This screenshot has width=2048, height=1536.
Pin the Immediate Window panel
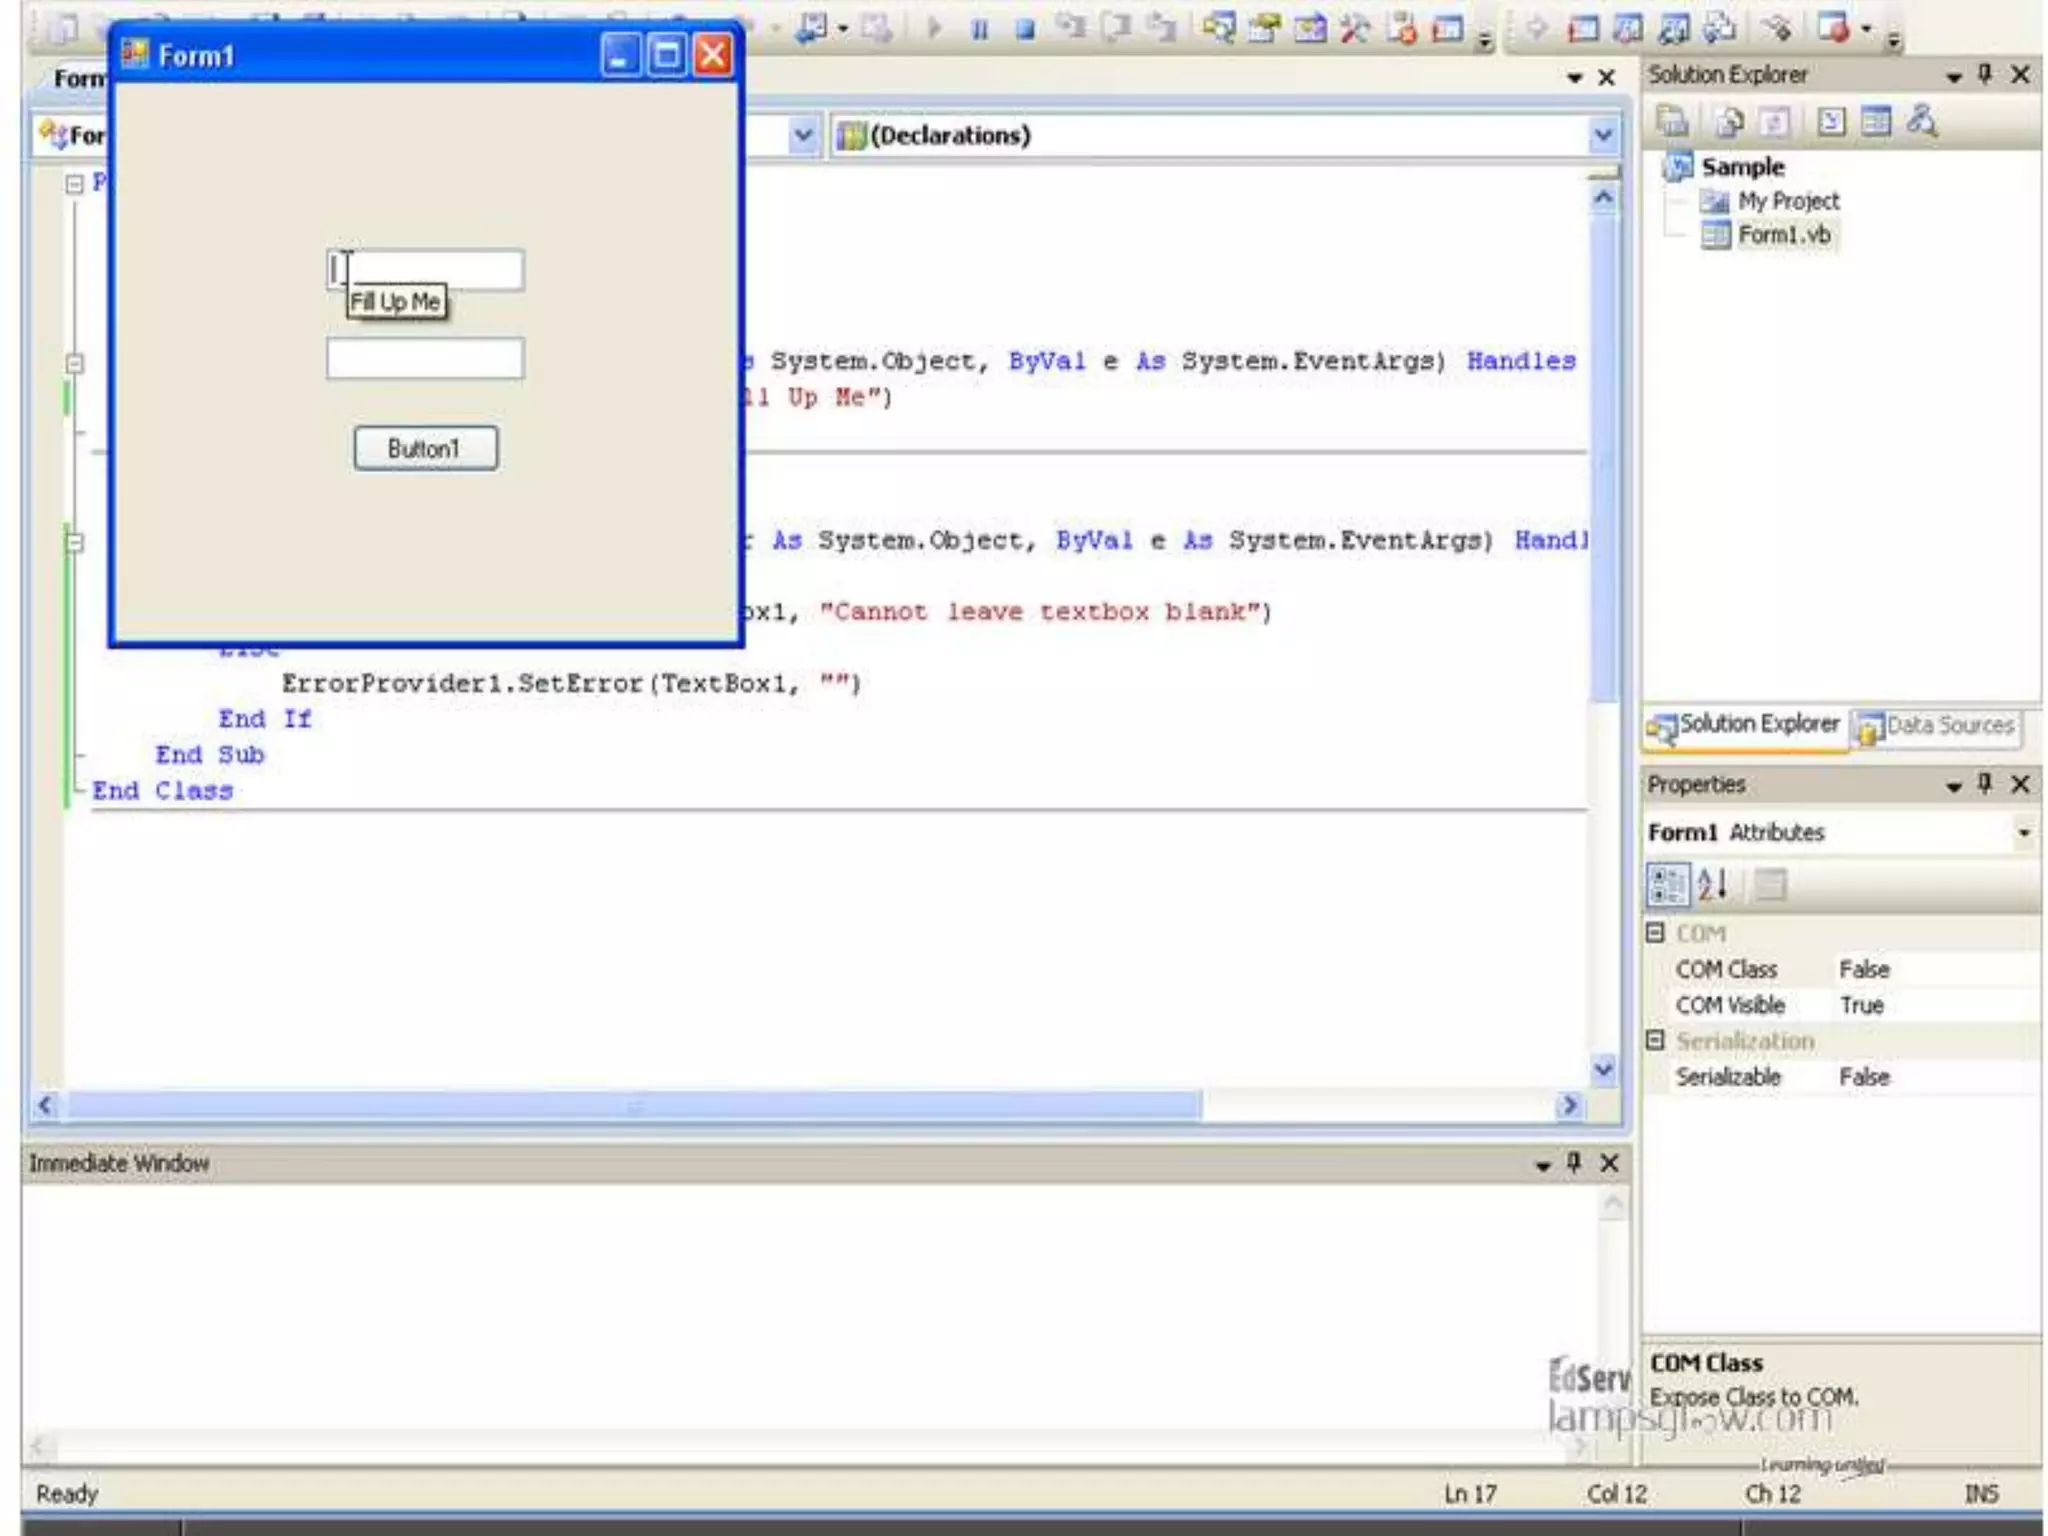(x=1574, y=1162)
